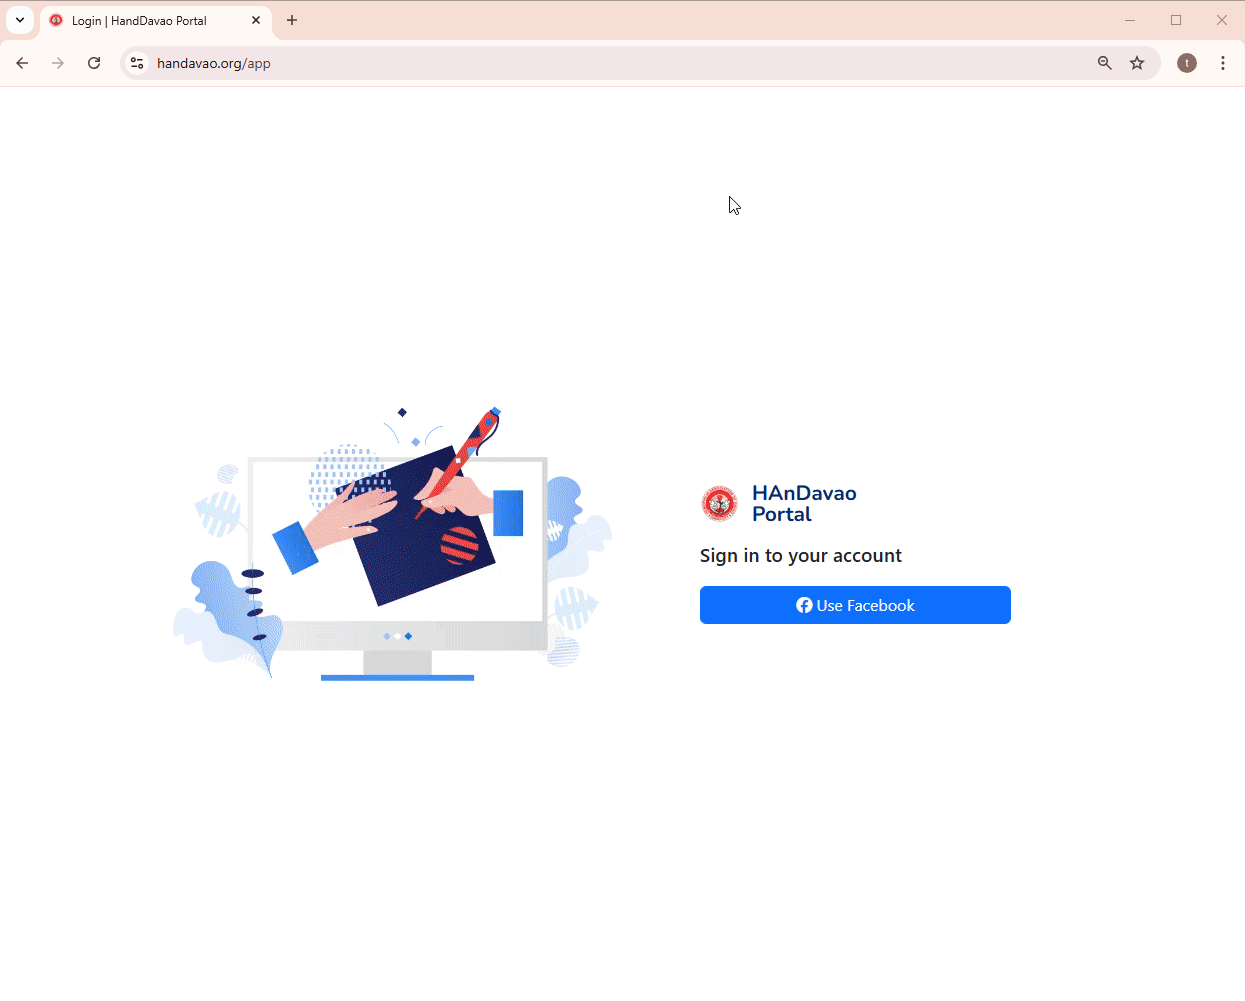Image resolution: width=1245 pixels, height=1001 pixels.
Task: Open the Chrome profile avatar
Action: 1187,63
